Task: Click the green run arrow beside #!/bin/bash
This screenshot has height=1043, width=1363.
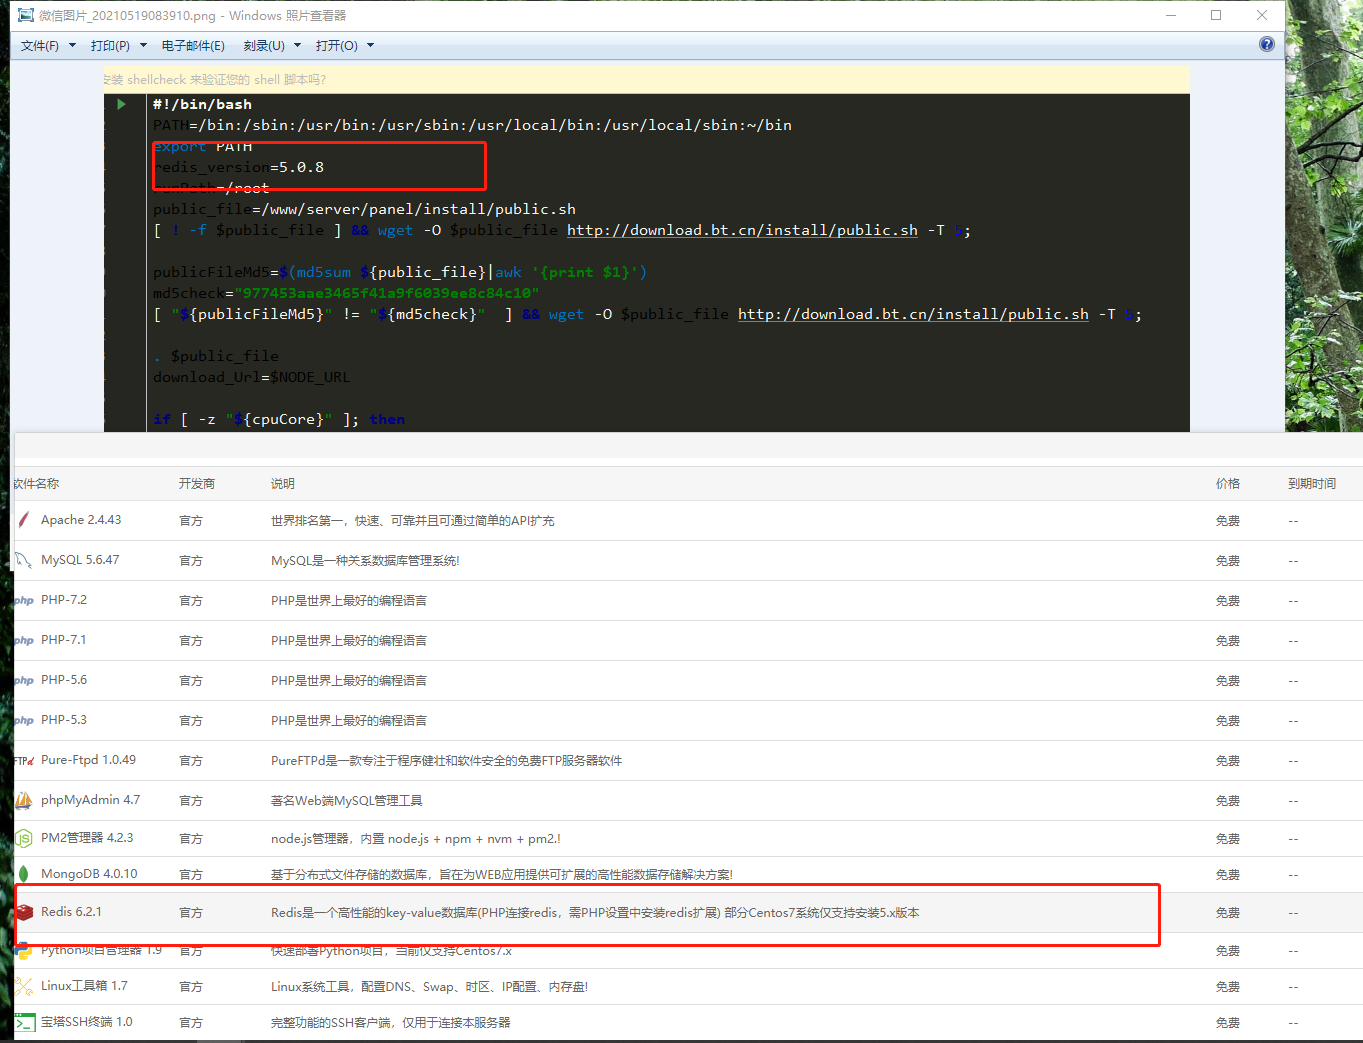Action: pyautogui.click(x=121, y=104)
